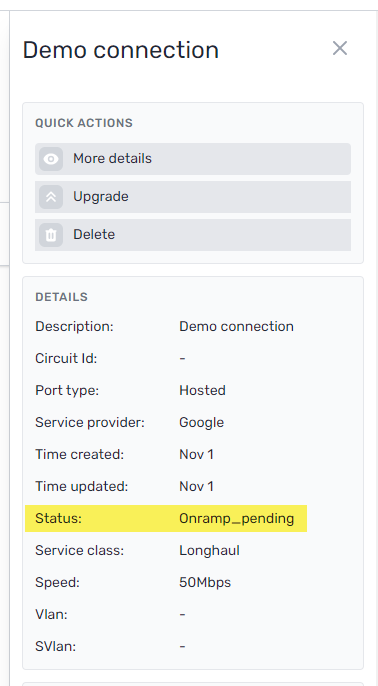Click the highlighted Status label
378x686 pixels.
pyautogui.click(x=59, y=518)
